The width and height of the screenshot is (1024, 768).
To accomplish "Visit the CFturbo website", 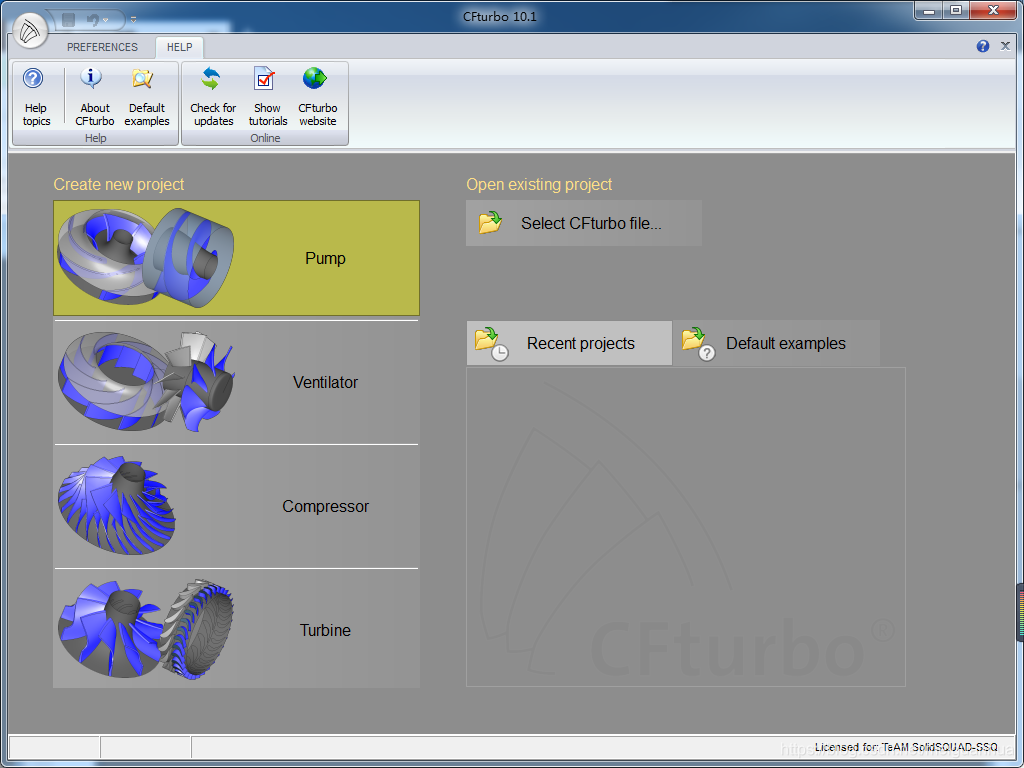I will click(317, 97).
